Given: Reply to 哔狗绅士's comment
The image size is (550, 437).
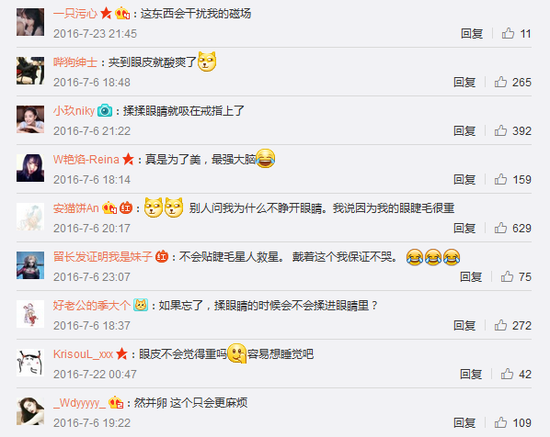Looking at the screenshot, I should pos(464,82).
